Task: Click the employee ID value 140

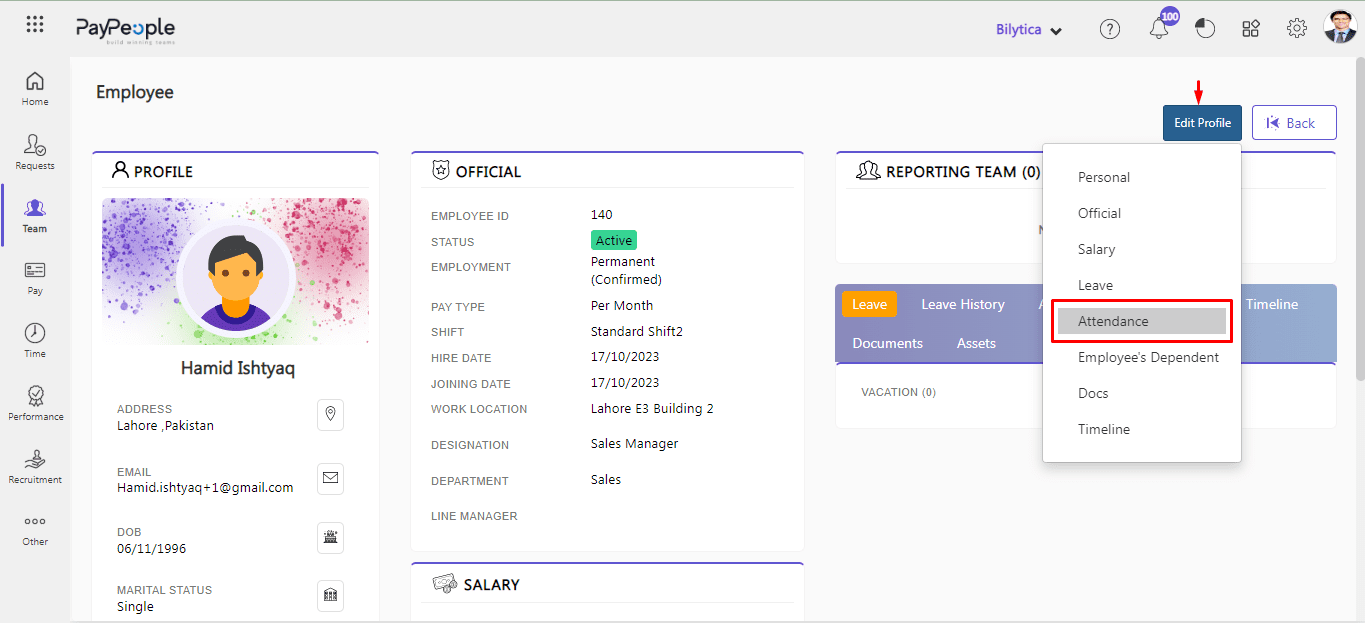Action: click(x=602, y=214)
